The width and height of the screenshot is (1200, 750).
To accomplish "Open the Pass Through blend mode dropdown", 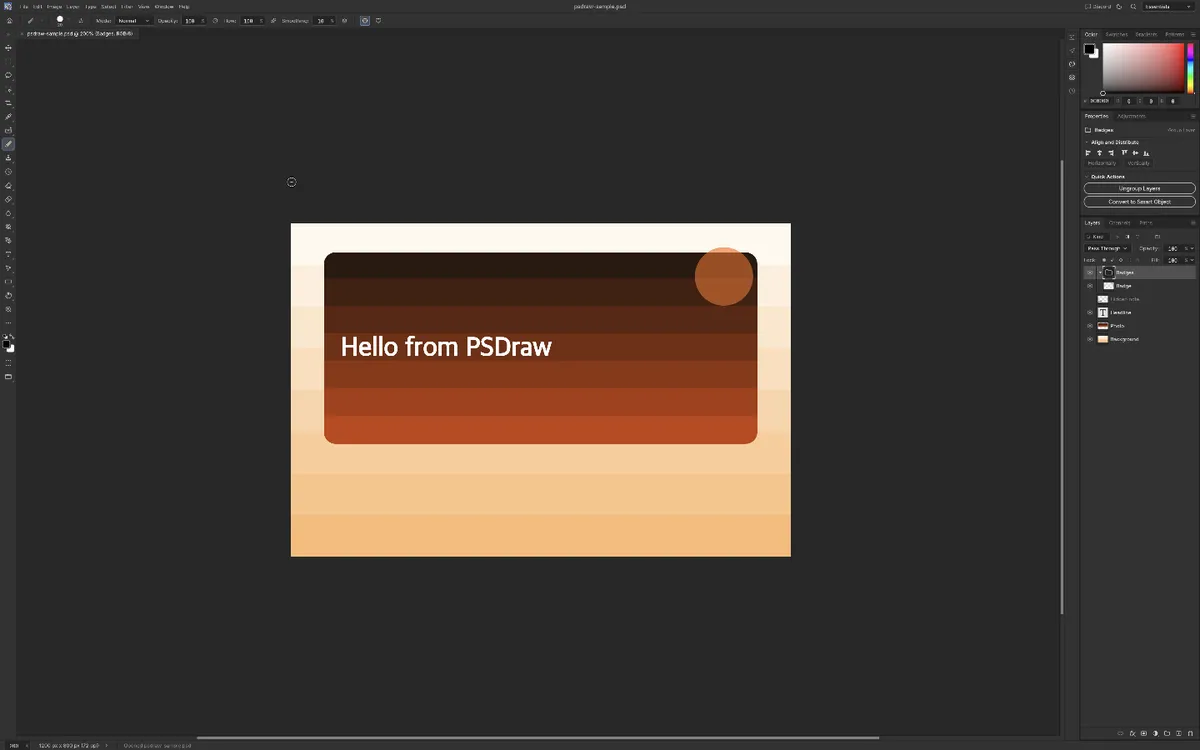I will 1107,248.
